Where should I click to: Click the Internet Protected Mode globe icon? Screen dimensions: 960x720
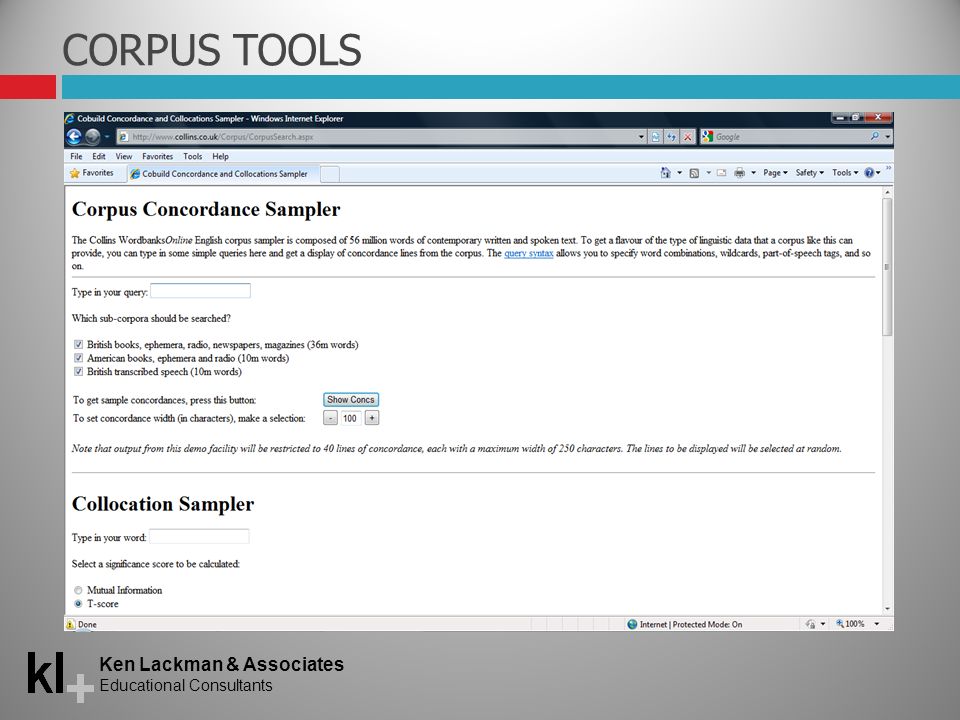[x=632, y=624]
